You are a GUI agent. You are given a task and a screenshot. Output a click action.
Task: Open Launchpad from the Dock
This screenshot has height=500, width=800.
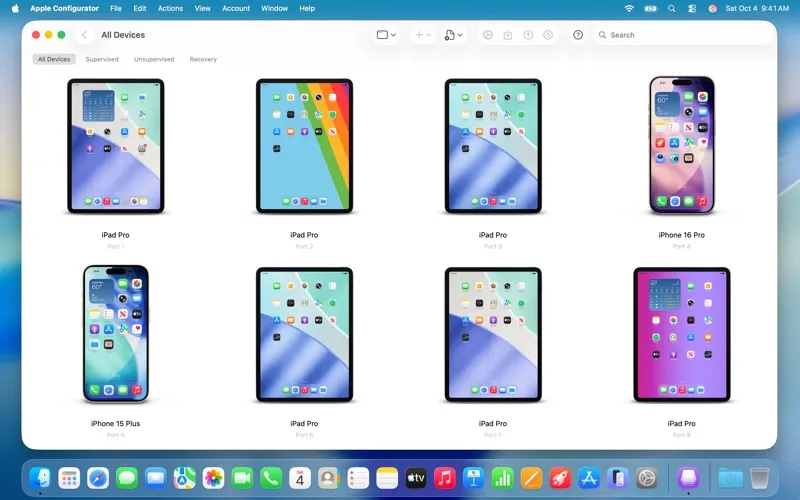coord(69,478)
